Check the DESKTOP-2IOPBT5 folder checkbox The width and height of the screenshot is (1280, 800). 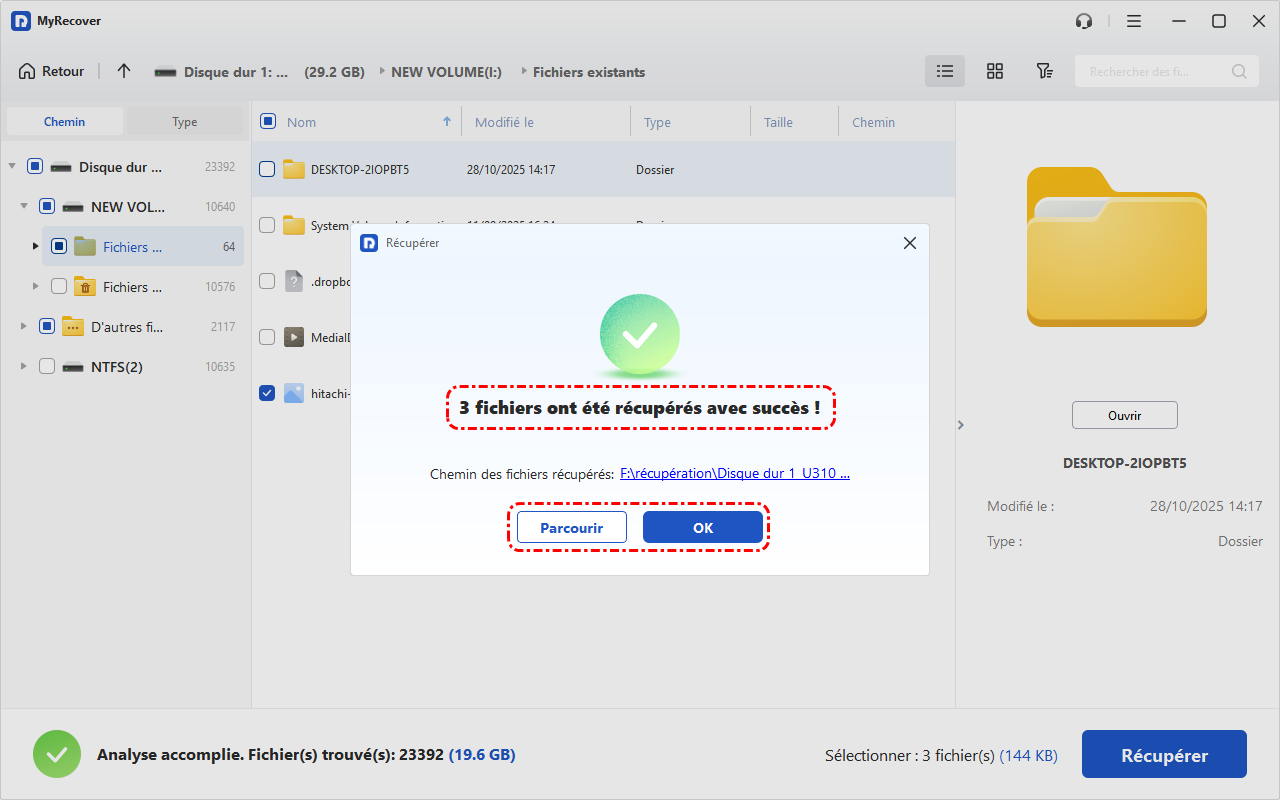click(x=267, y=169)
